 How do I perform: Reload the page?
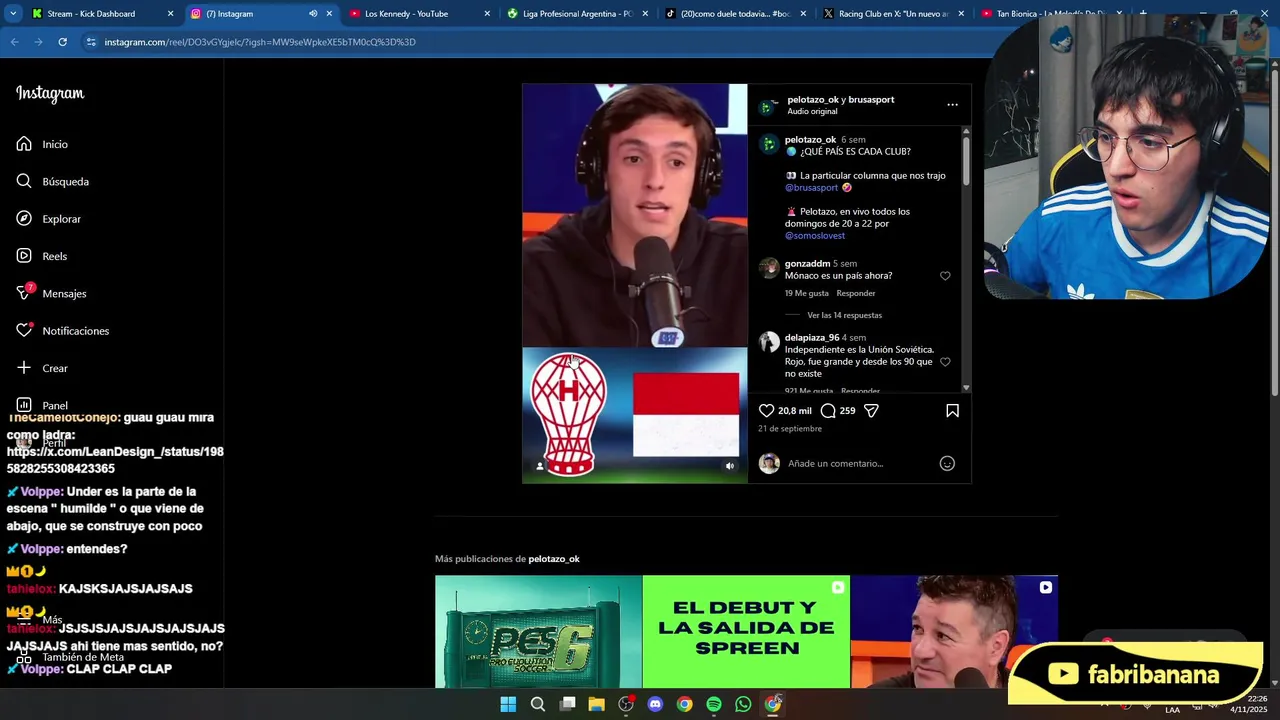click(62, 42)
